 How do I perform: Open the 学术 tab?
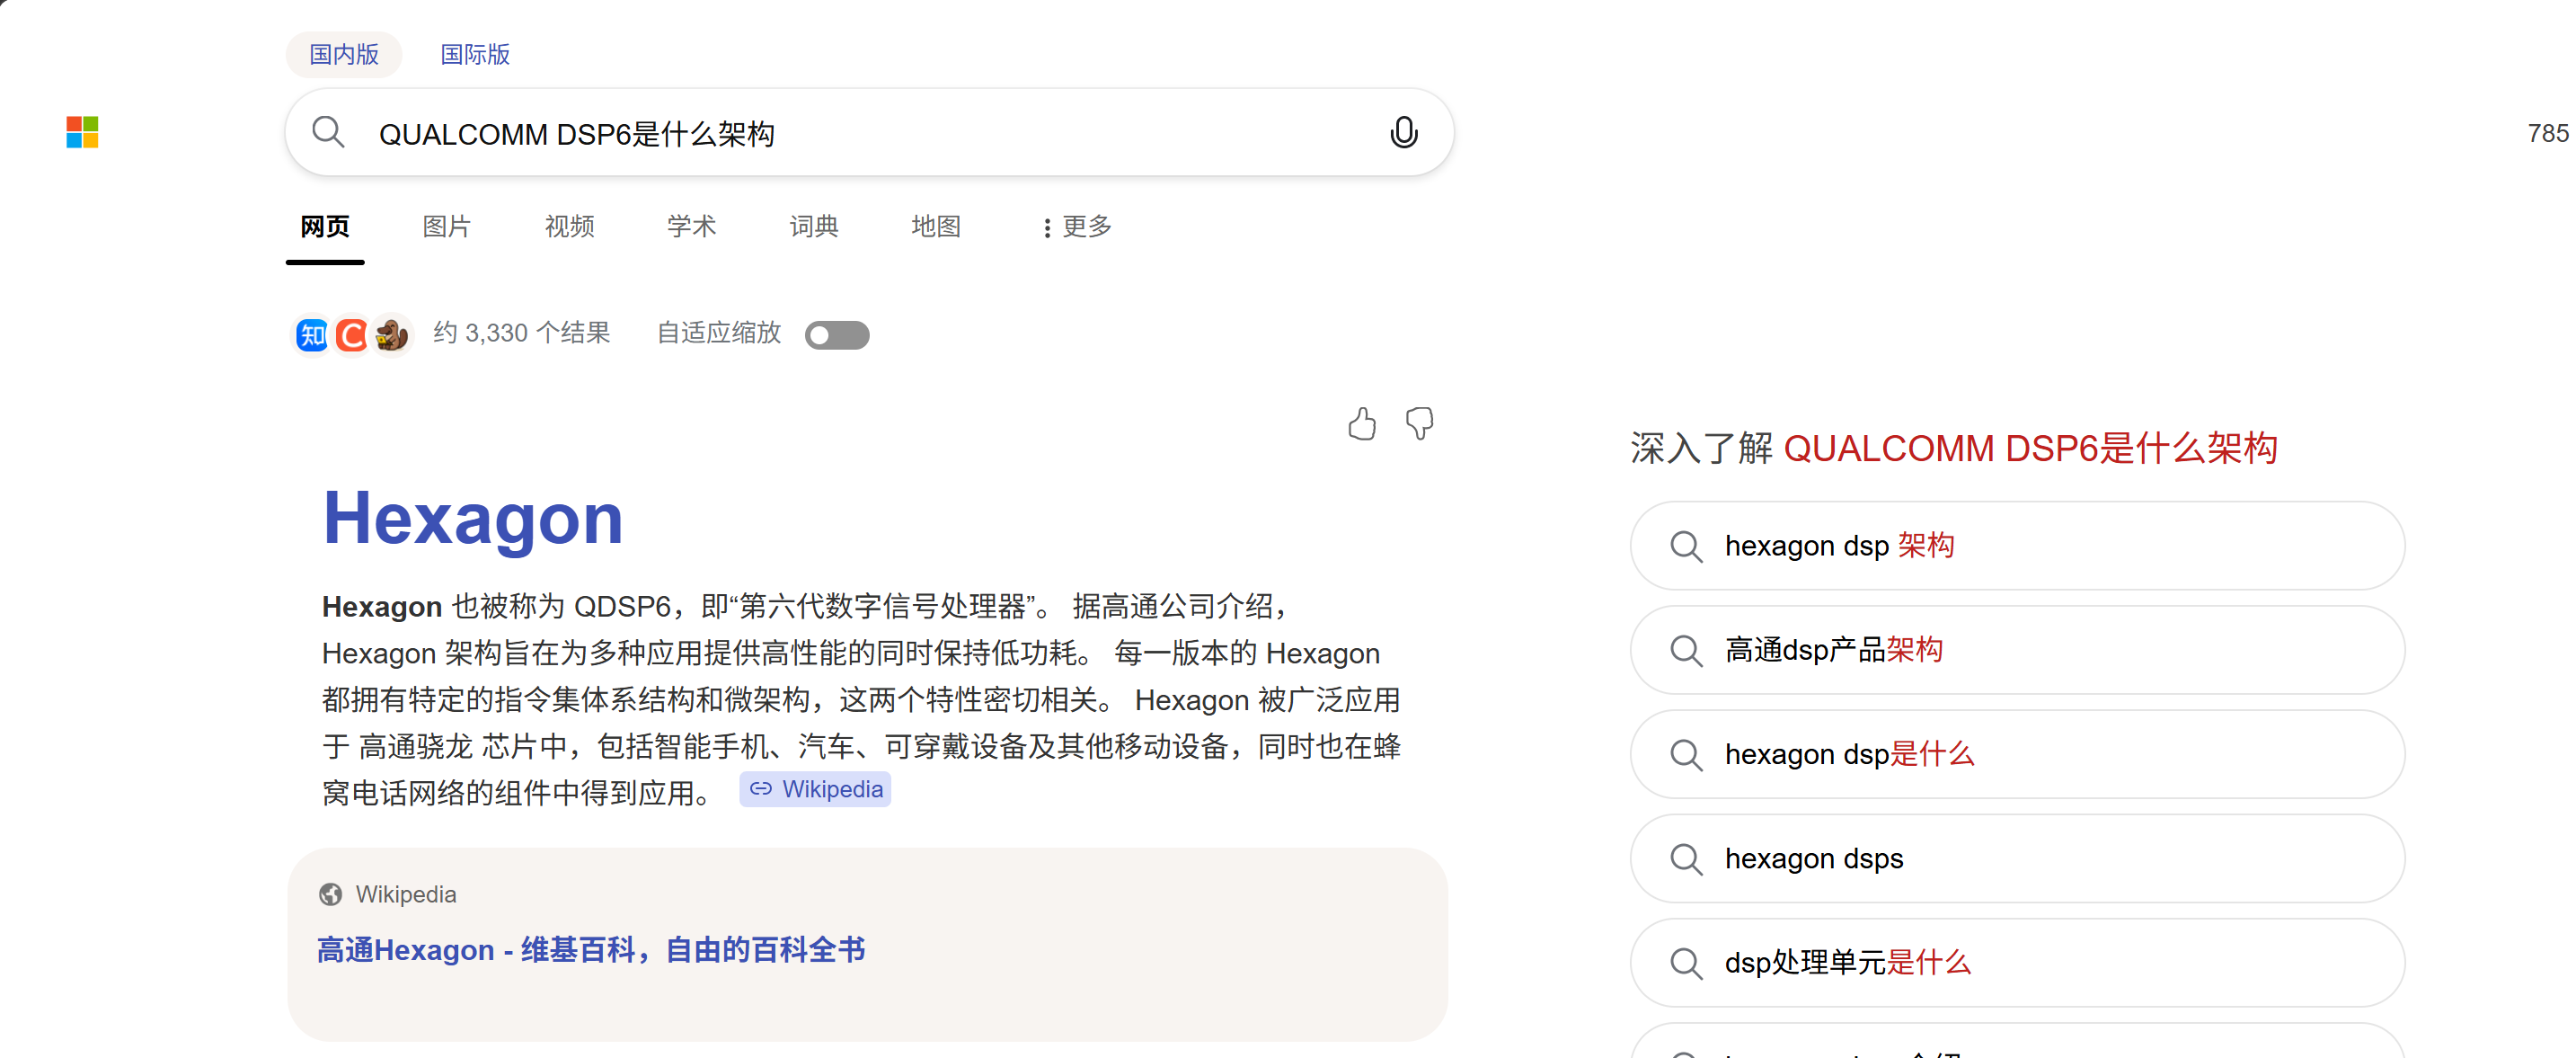click(691, 227)
